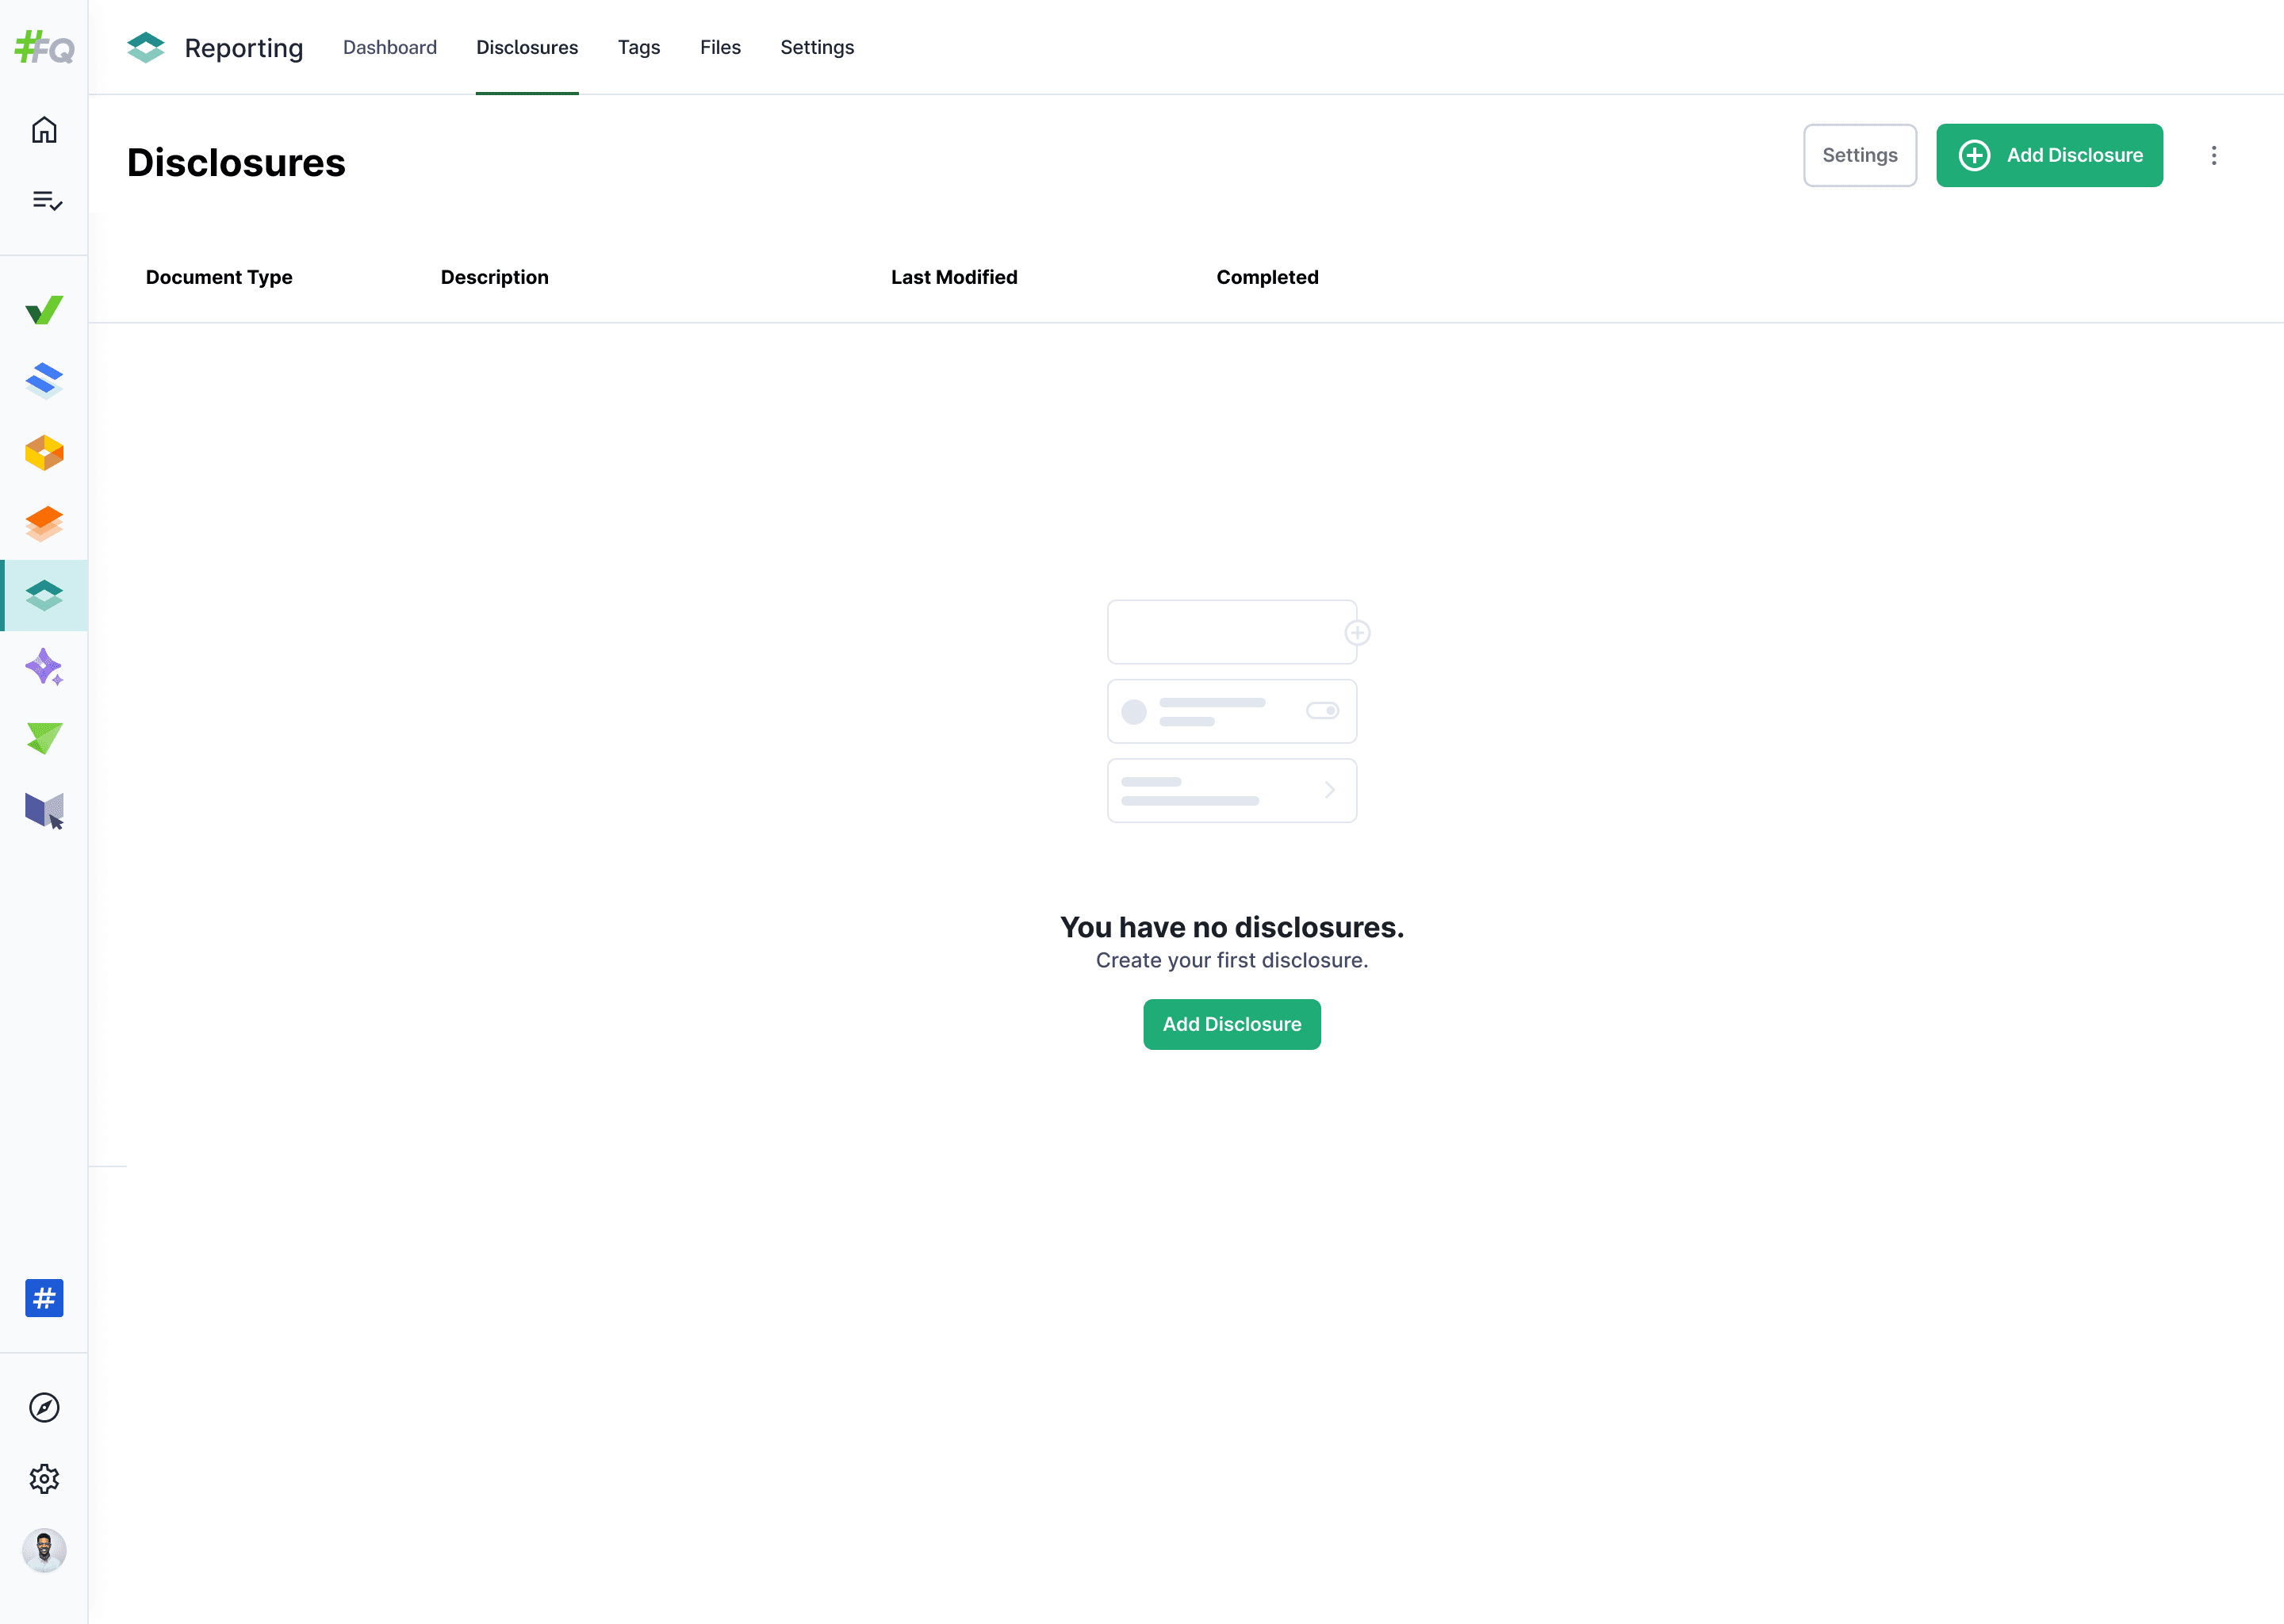The width and height of the screenshot is (2284, 1624).
Task: Open the purple sparkle AI app icon
Action: [44, 667]
